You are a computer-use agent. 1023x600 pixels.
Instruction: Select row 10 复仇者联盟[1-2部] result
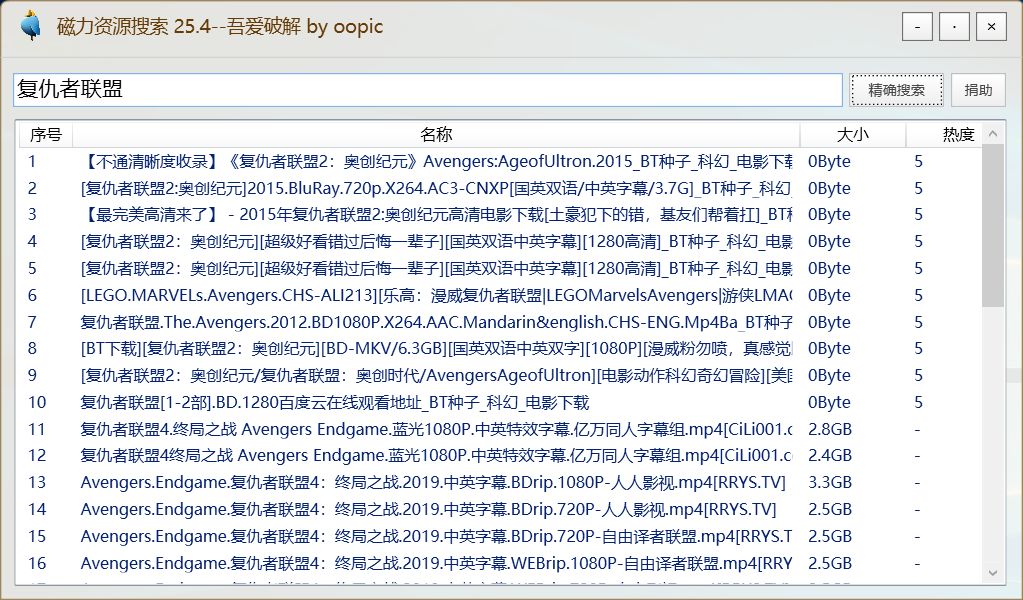coord(335,402)
